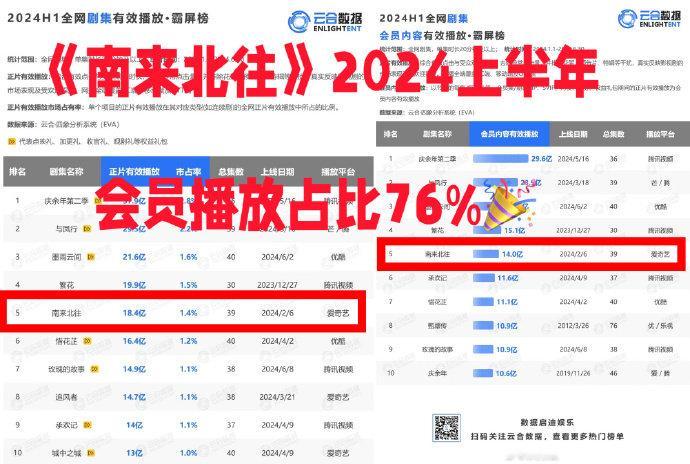
Task: Click 庆余年第二季 in the left table
Action: tap(66, 201)
